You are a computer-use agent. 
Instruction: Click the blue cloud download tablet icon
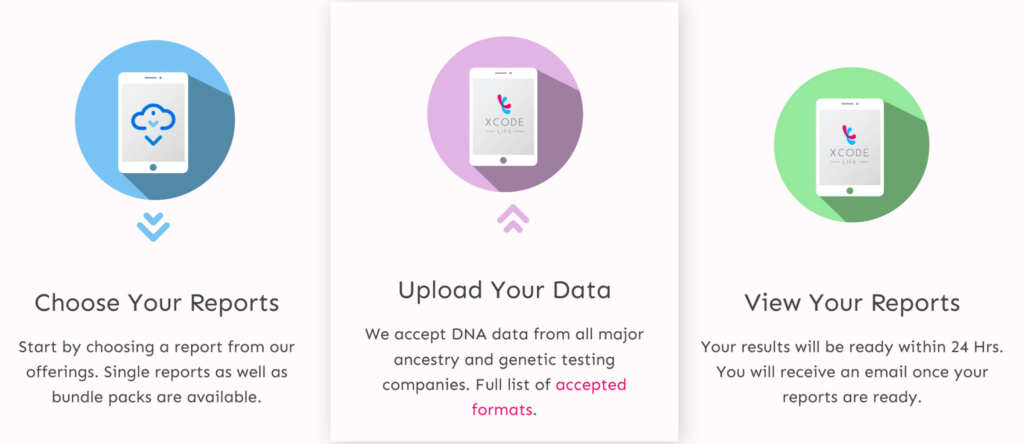pos(155,119)
